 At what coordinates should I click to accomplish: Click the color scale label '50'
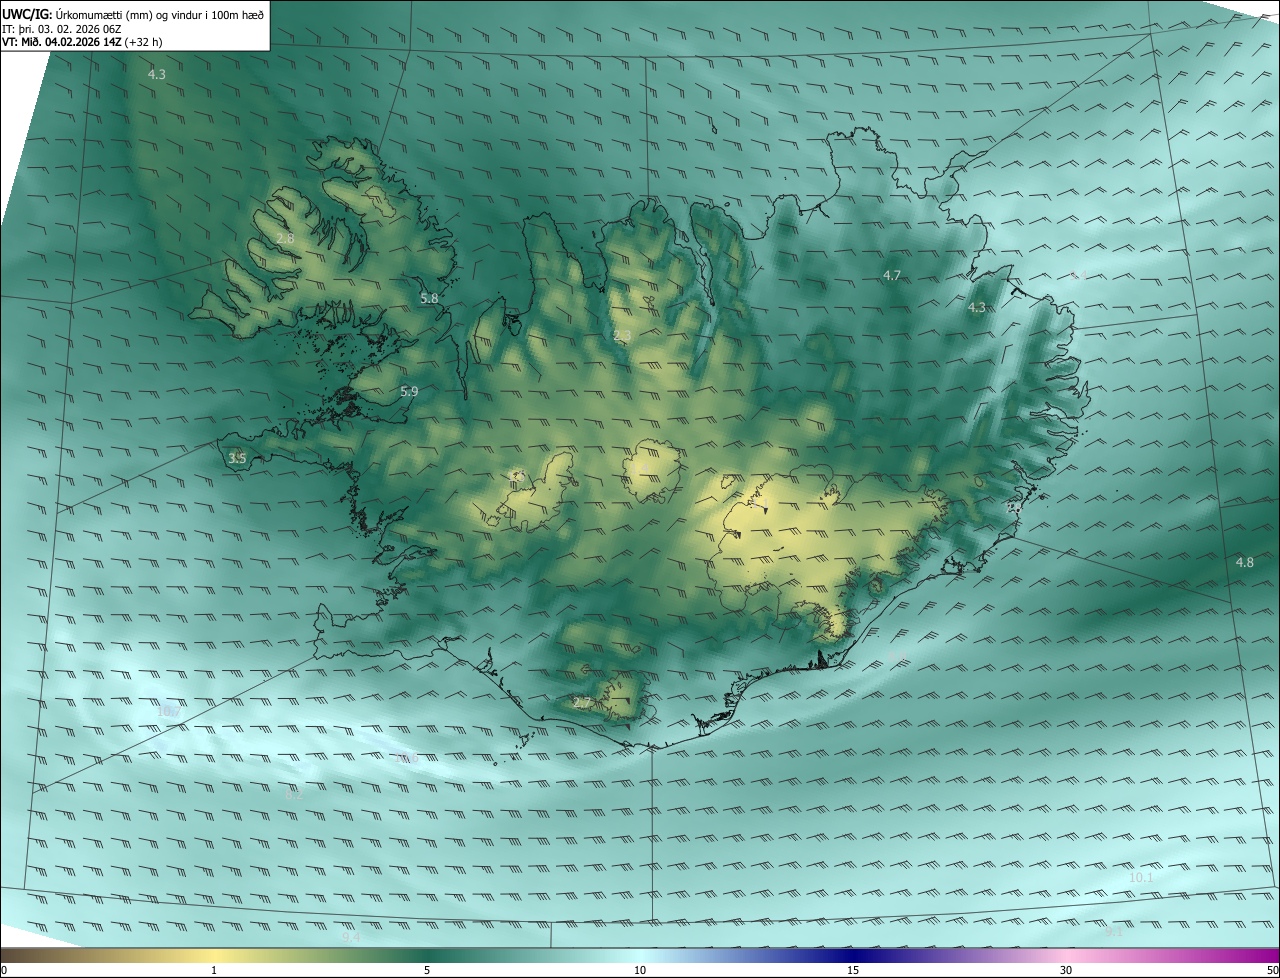tap(1272, 970)
